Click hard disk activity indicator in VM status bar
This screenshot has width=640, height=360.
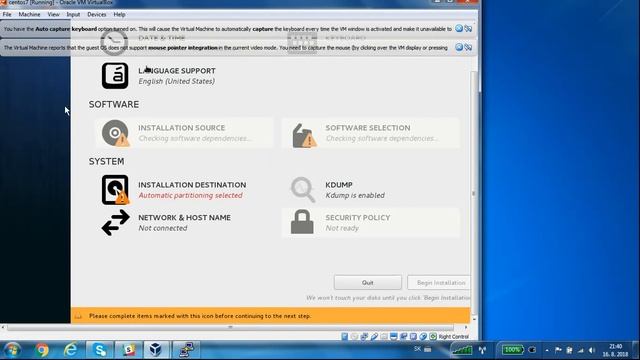[x=344, y=337]
